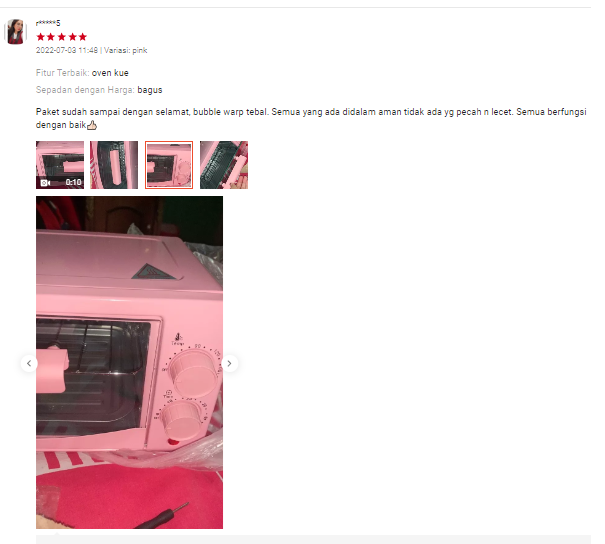
Task: Click the 0:10 video duration label
Action: 73,182
